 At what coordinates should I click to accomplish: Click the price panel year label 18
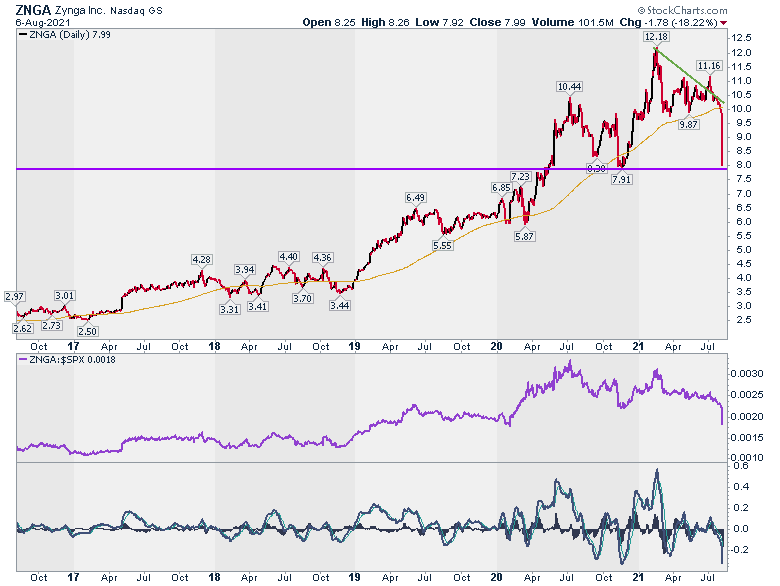214,346
